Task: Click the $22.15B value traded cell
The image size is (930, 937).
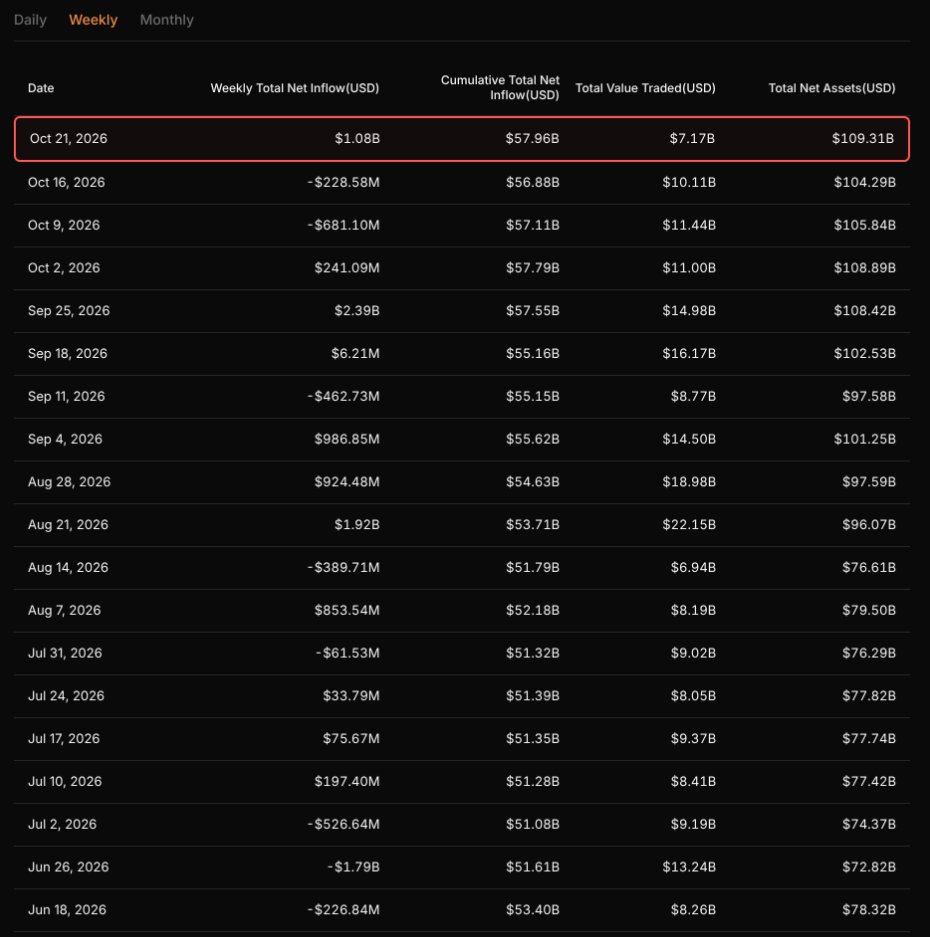Action: 689,525
